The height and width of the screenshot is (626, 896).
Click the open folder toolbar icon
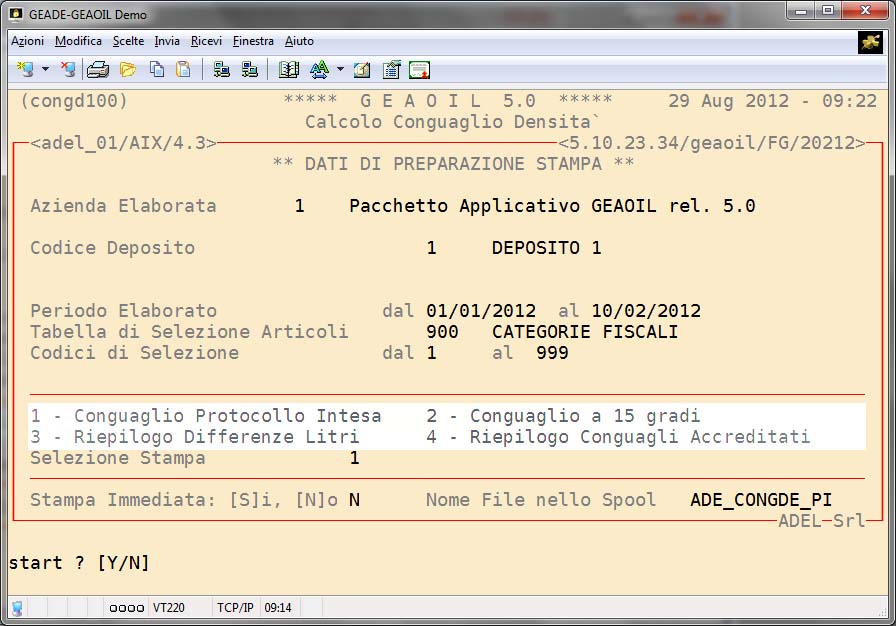pos(127,70)
